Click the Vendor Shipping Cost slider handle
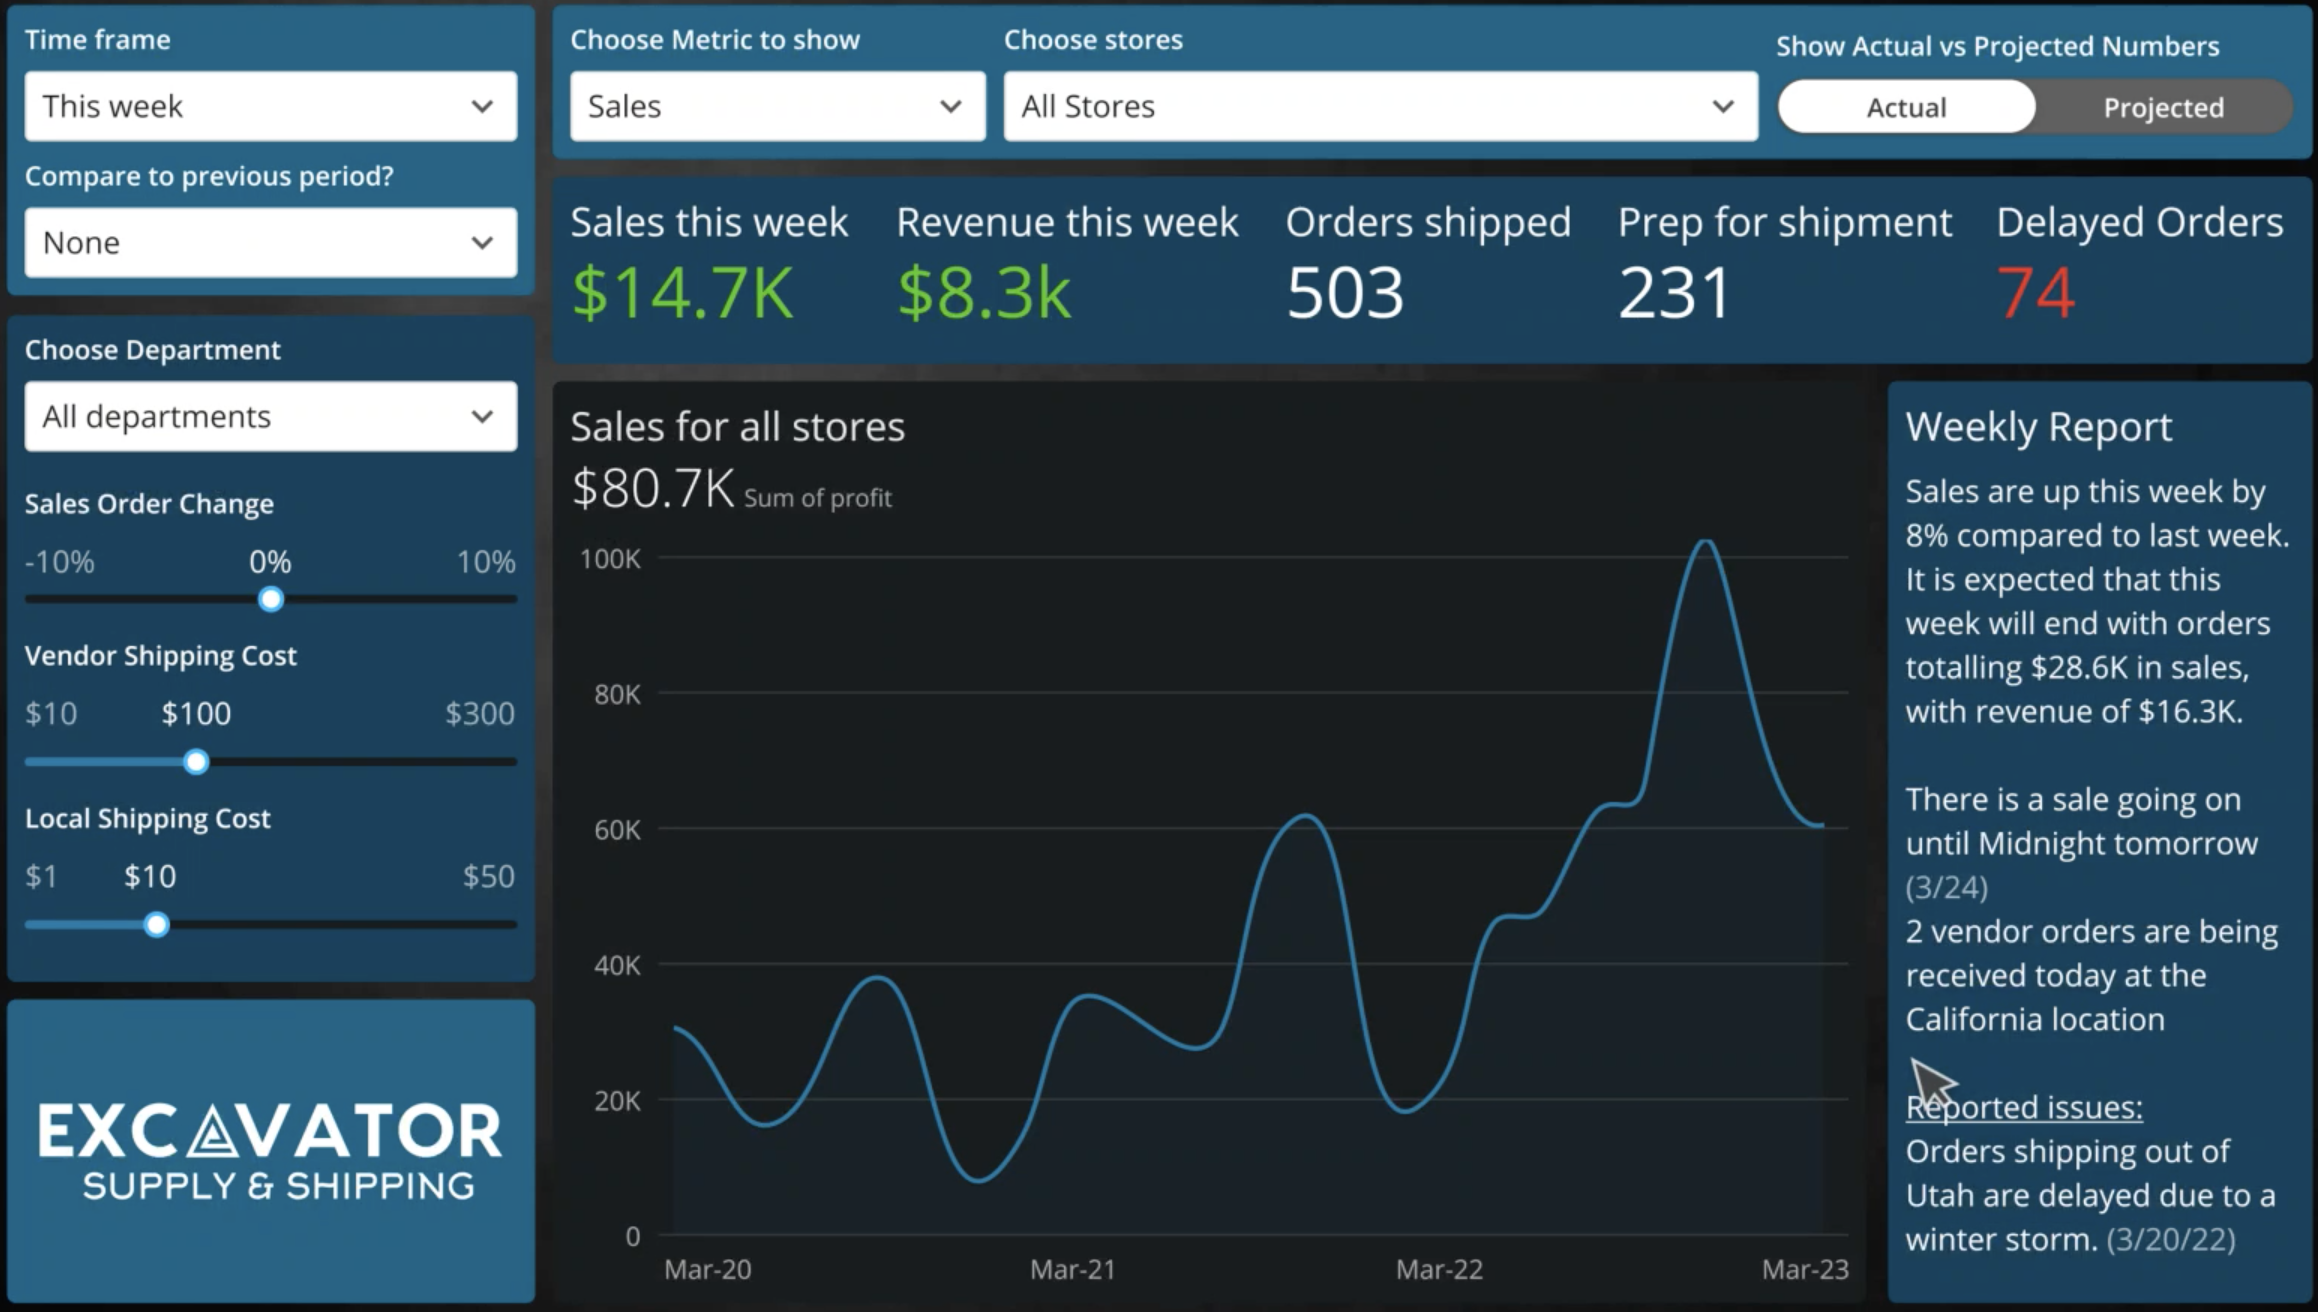The height and width of the screenshot is (1312, 2318). tap(196, 762)
